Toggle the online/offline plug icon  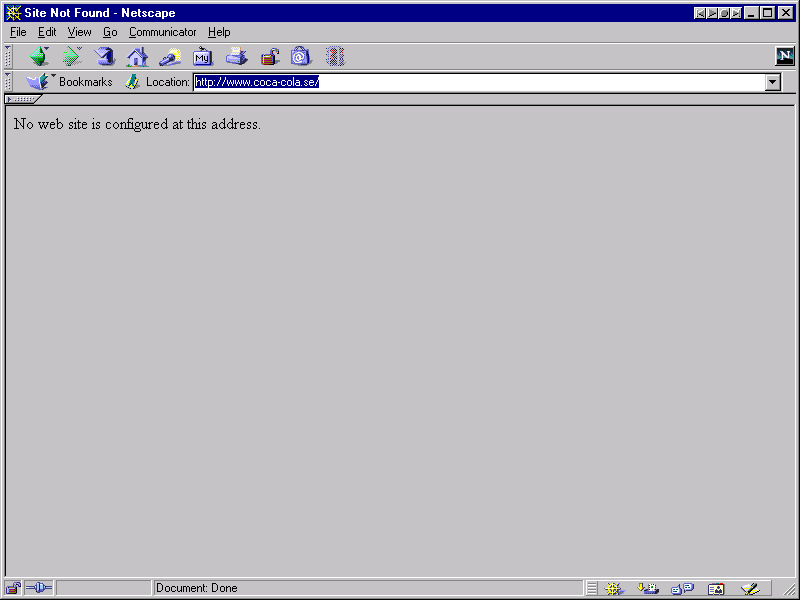39,588
